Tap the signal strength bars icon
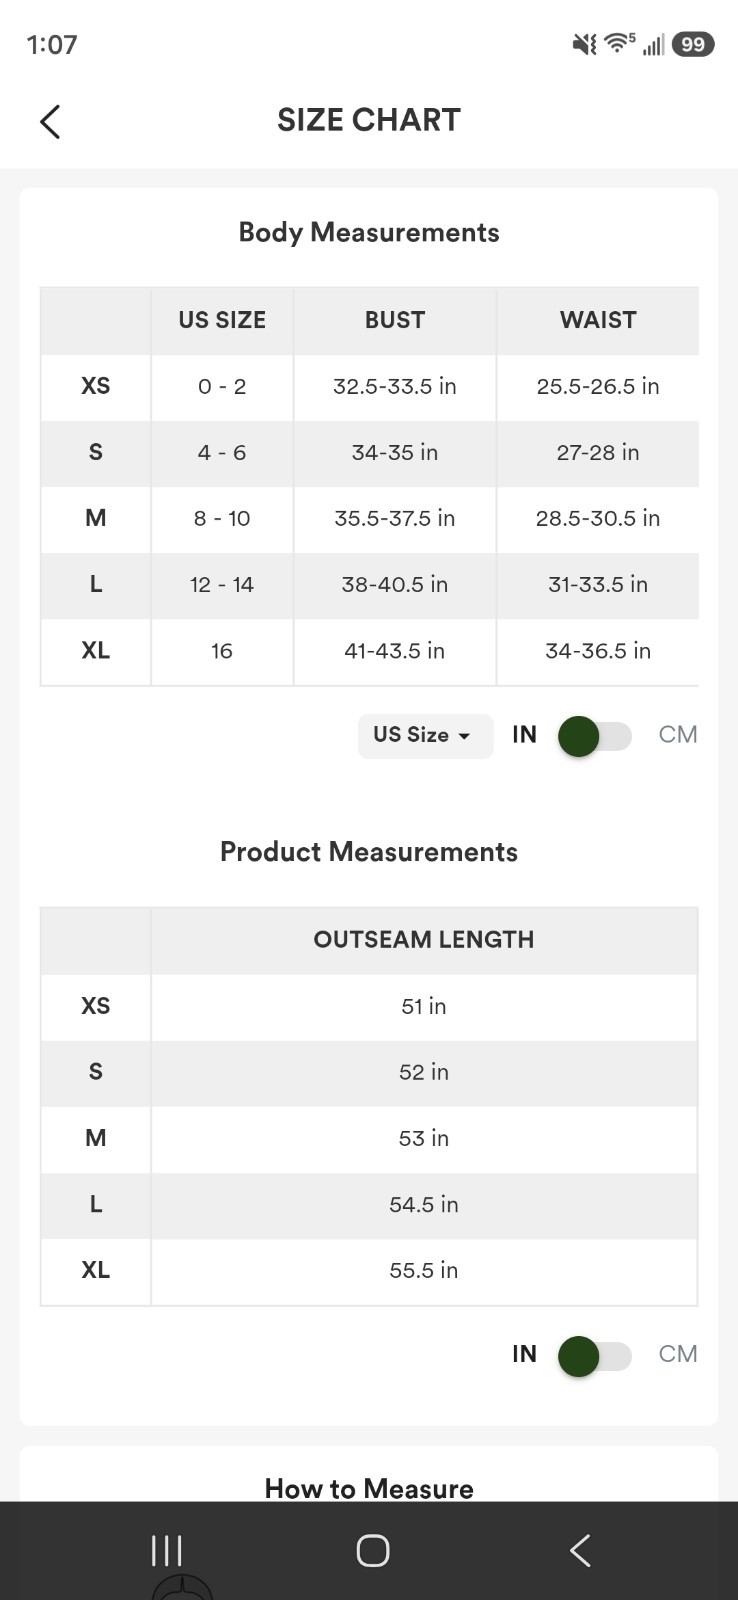This screenshot has width=738, height=1600. point(653,44)
